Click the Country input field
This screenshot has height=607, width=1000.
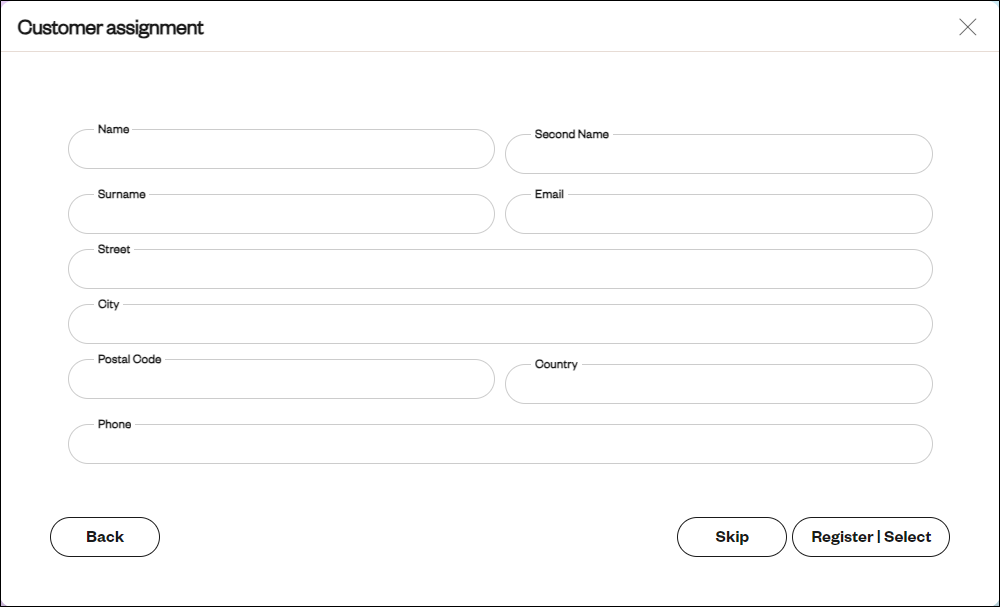click(719, 384)
